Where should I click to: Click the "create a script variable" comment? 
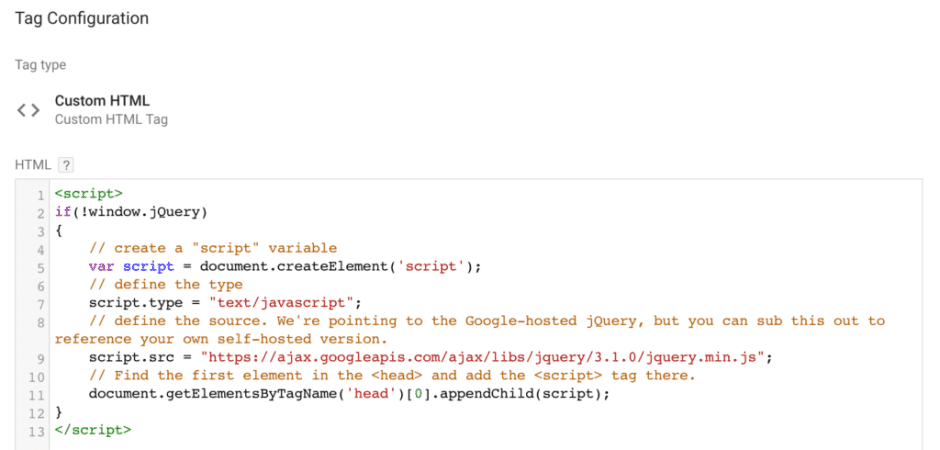coord(212,248)
